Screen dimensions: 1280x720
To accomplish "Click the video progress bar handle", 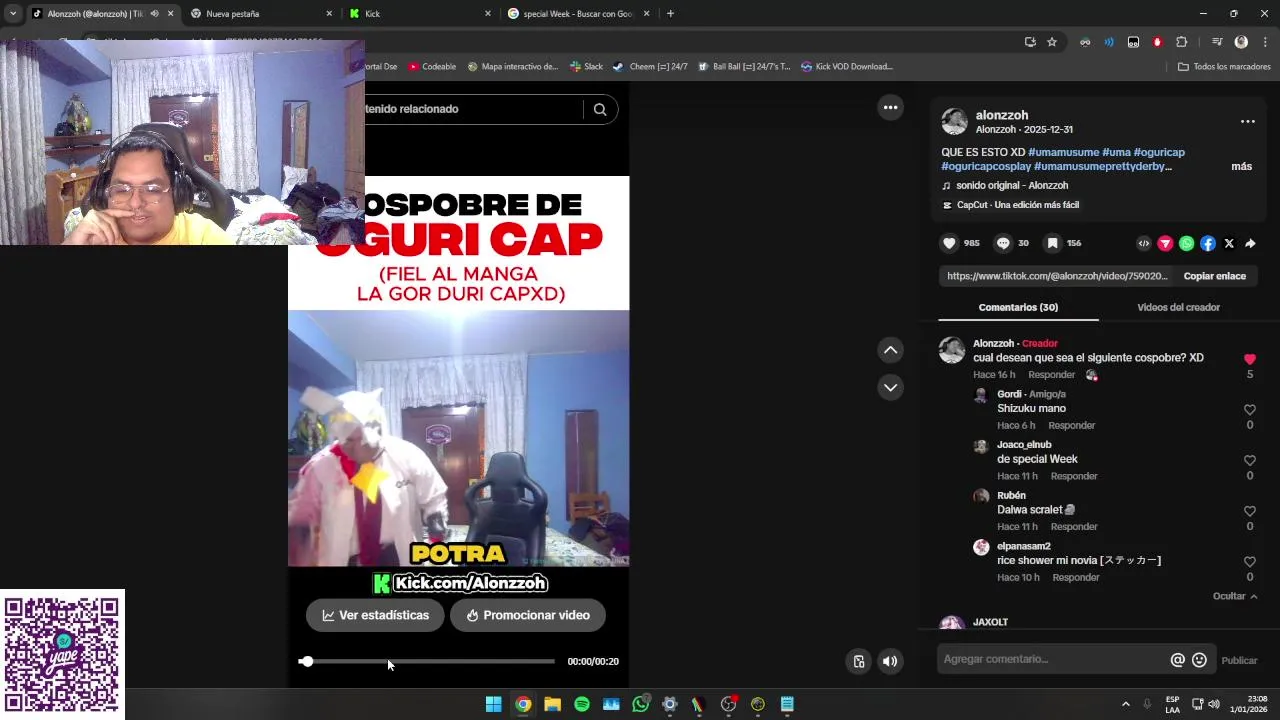I will point(306,661).
